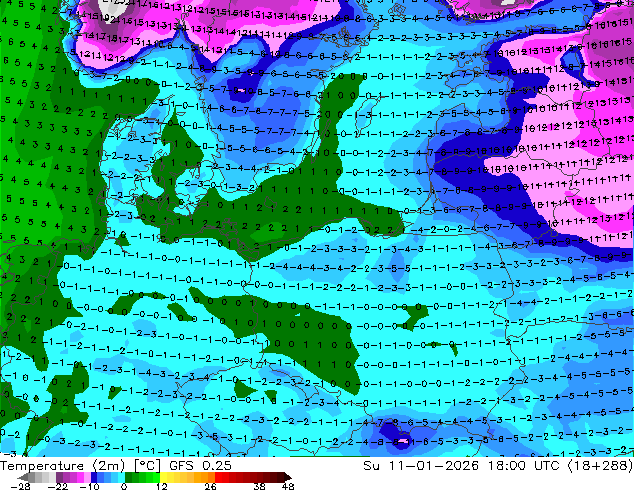
Task: Pick the dark maroon arrow legend end at 48
Action: 288,477
